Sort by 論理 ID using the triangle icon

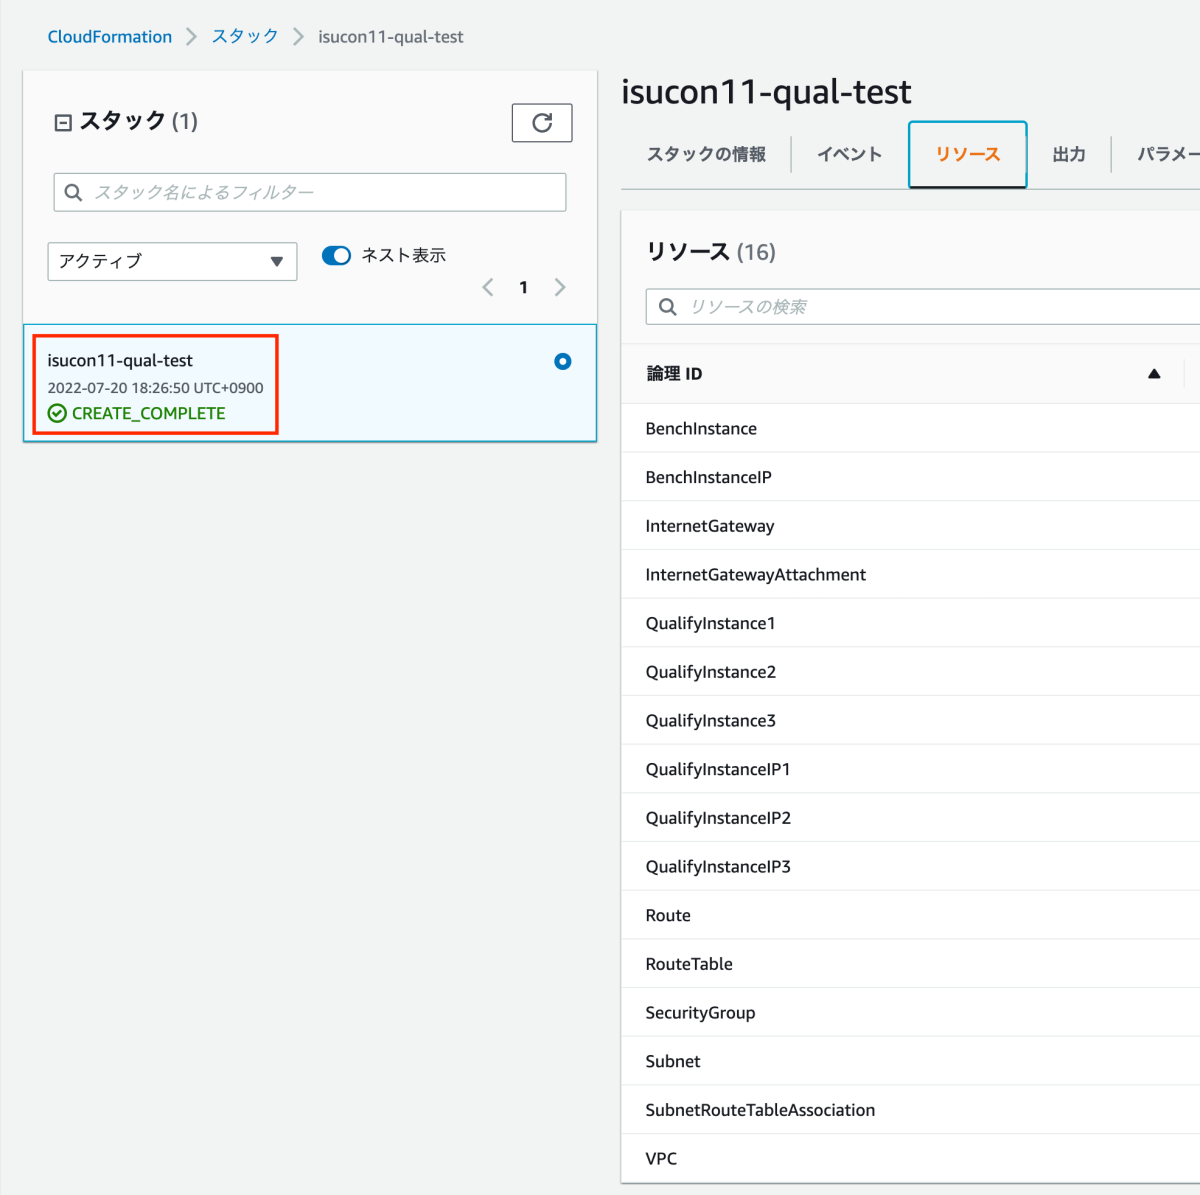coord(1154,374)
